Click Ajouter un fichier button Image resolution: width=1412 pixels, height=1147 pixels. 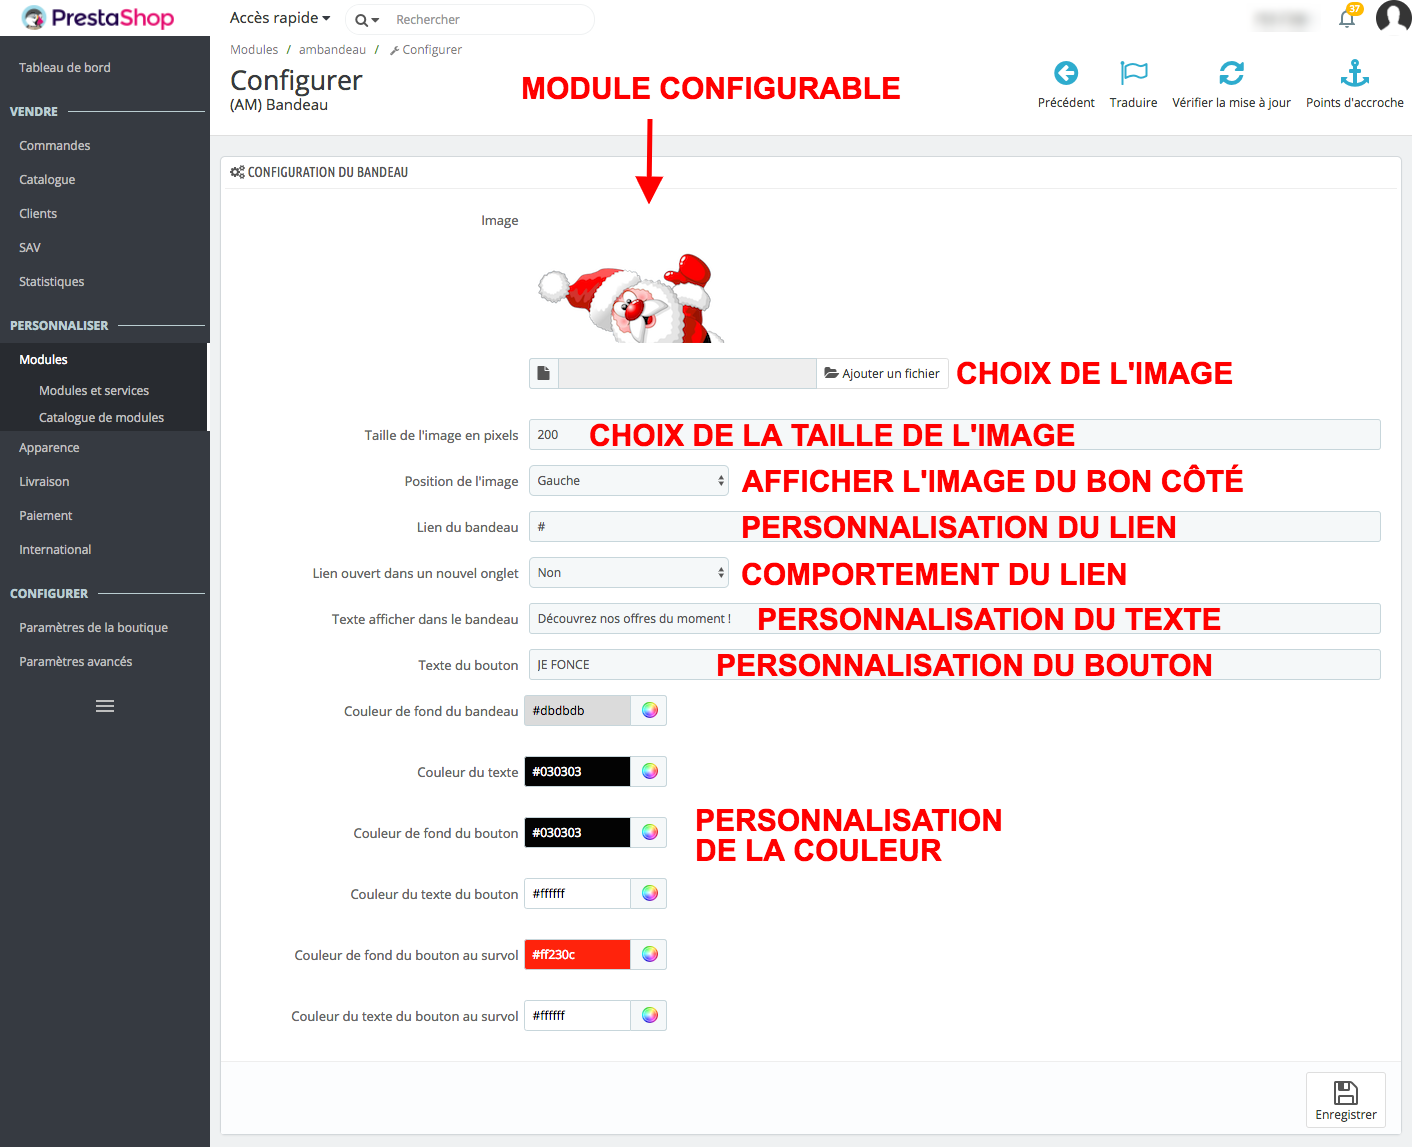882,374
